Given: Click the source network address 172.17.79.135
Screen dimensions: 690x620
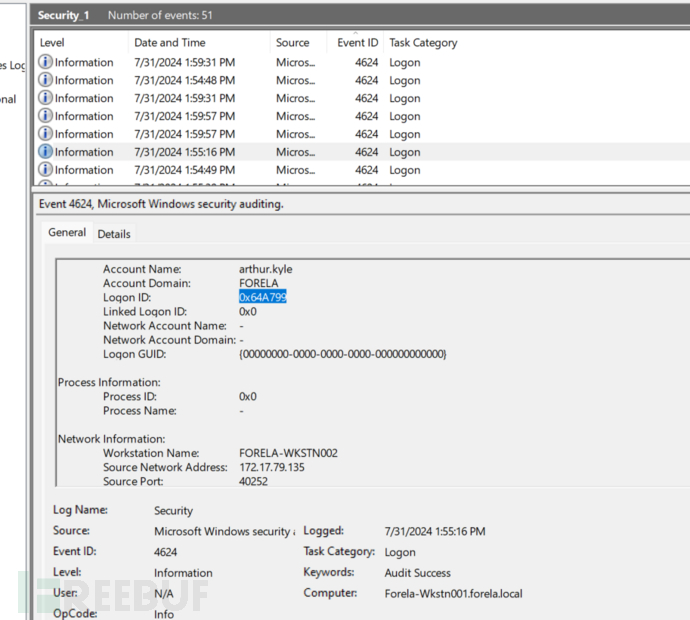Looking at the screenshot, I should [x=272, y=467].
